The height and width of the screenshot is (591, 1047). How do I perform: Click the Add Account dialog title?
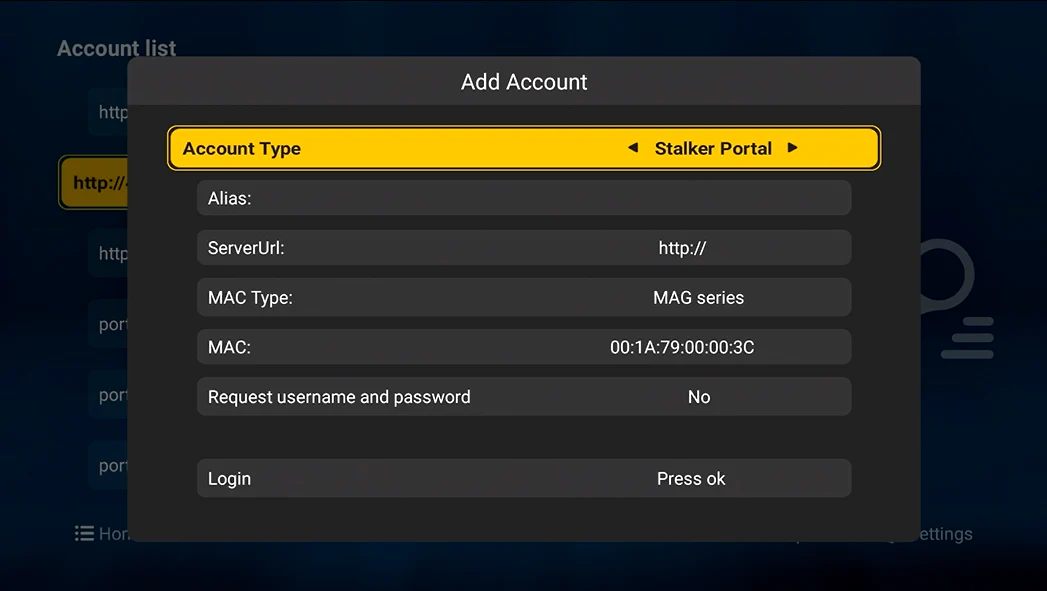click(524, 81)
